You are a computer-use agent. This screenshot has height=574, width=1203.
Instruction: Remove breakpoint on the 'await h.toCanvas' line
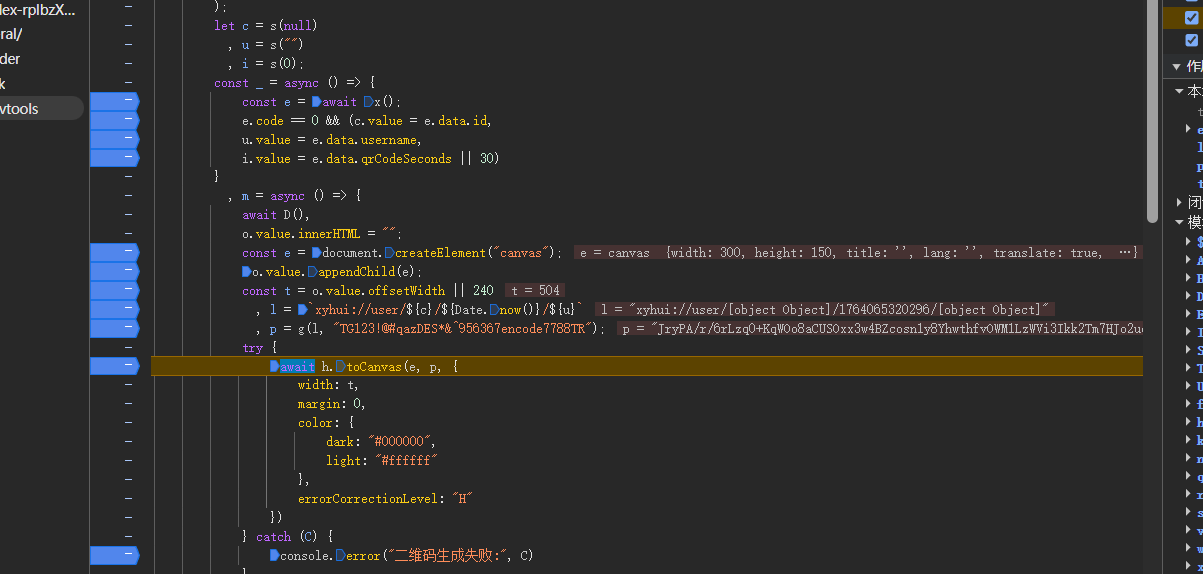click(114, 366)
